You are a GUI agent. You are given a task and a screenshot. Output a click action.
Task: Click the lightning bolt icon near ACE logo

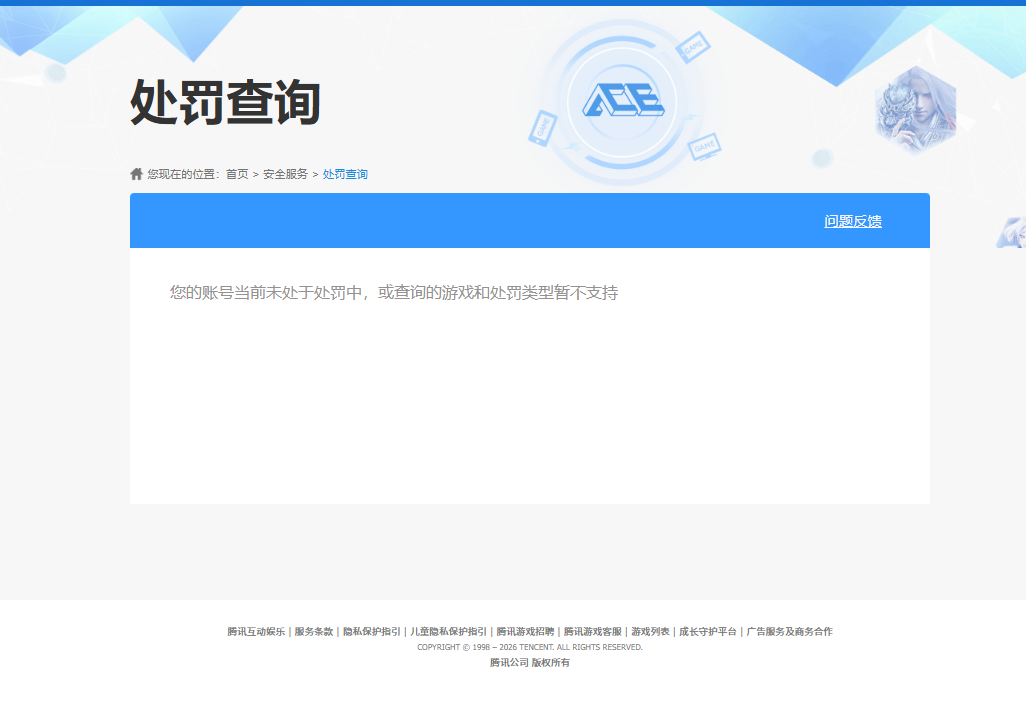[x=690, y=117]
